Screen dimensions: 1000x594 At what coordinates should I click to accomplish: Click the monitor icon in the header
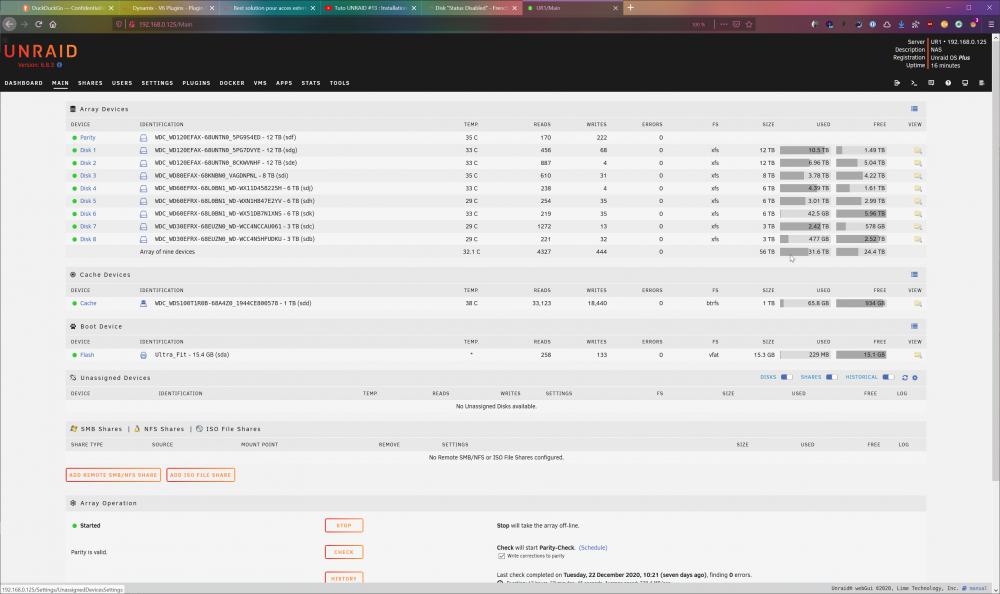coord(965,83)
